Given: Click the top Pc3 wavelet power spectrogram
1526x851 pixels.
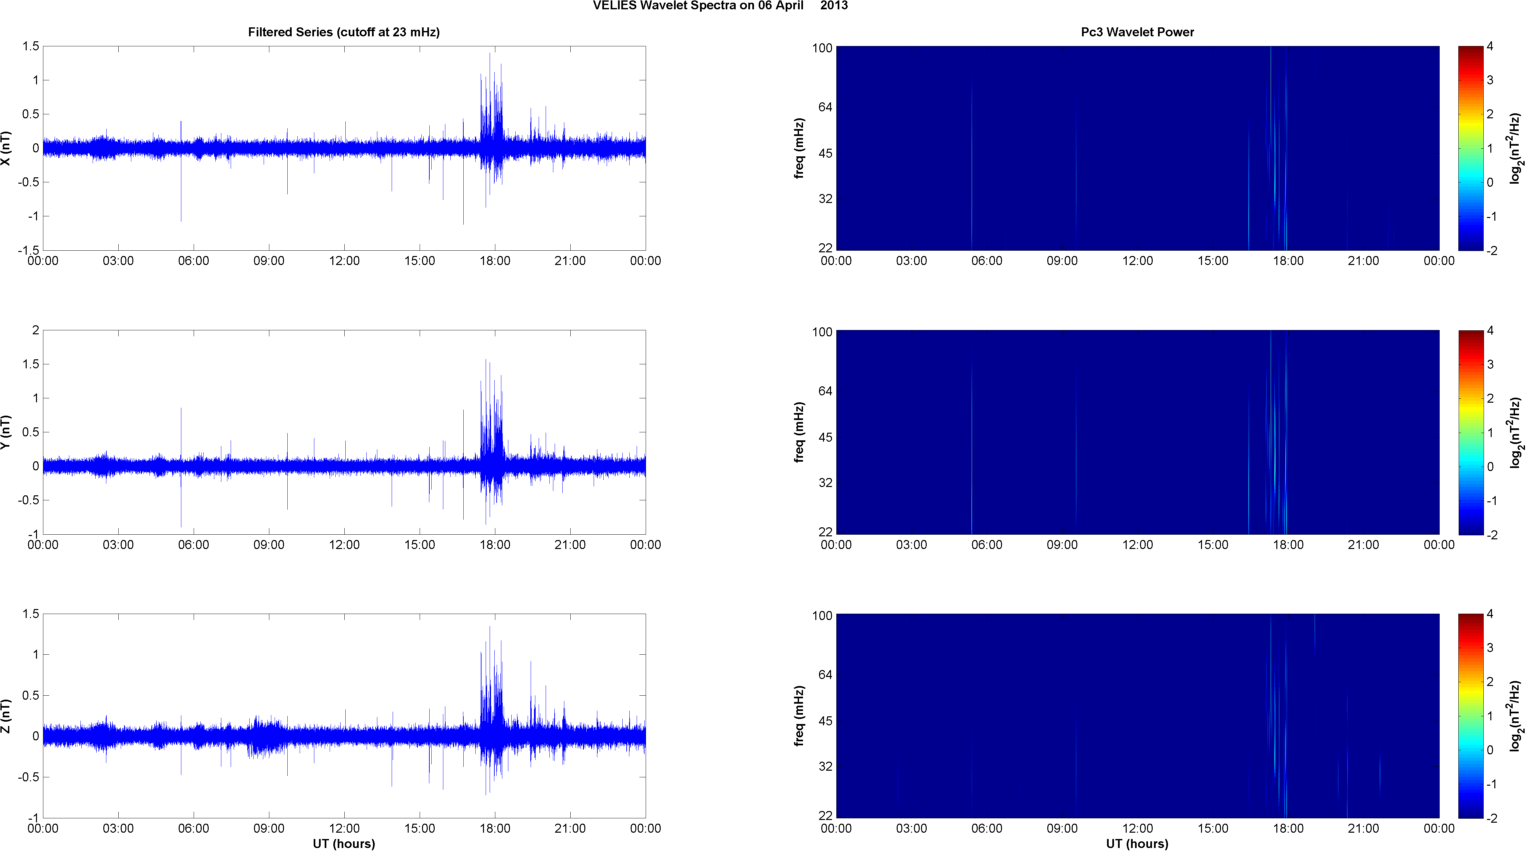Looking at the screenshot, I should point(1137,148).
